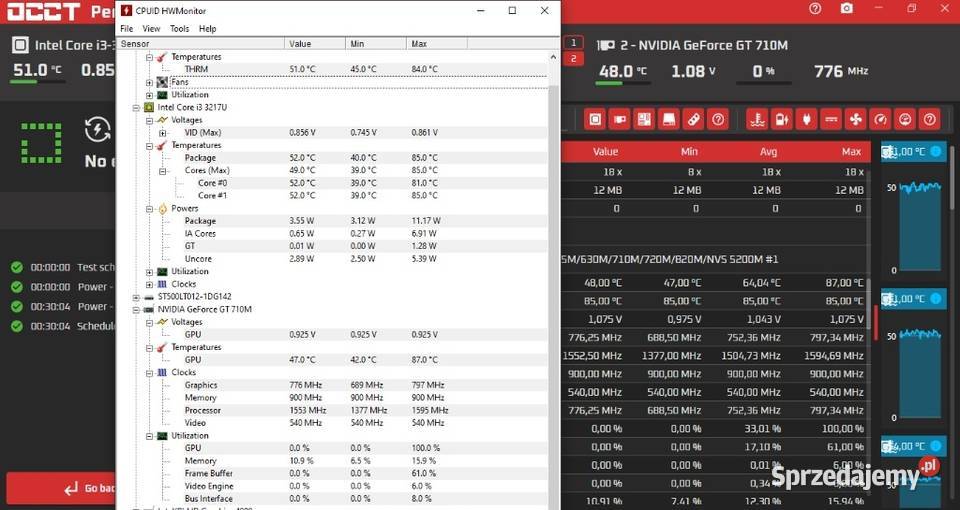
Task: Collapse Clocks under NVIDIA GeForce GT 710M
Action: [x=149, y=373]
